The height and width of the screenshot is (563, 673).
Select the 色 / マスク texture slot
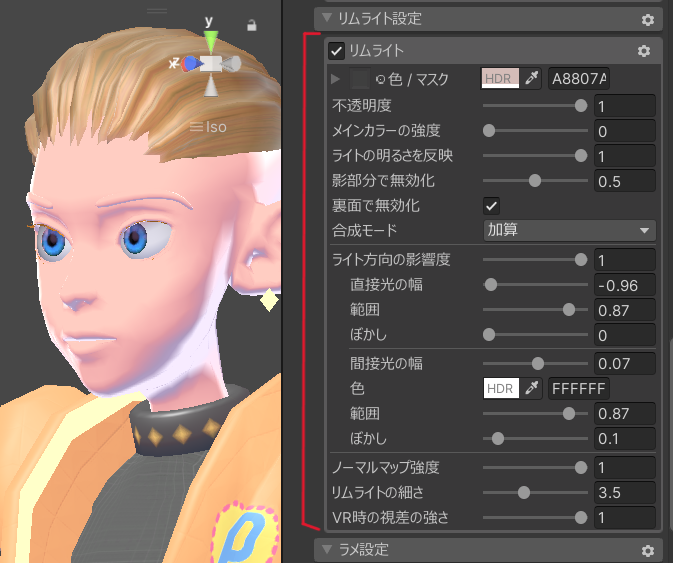pos(360,78)
